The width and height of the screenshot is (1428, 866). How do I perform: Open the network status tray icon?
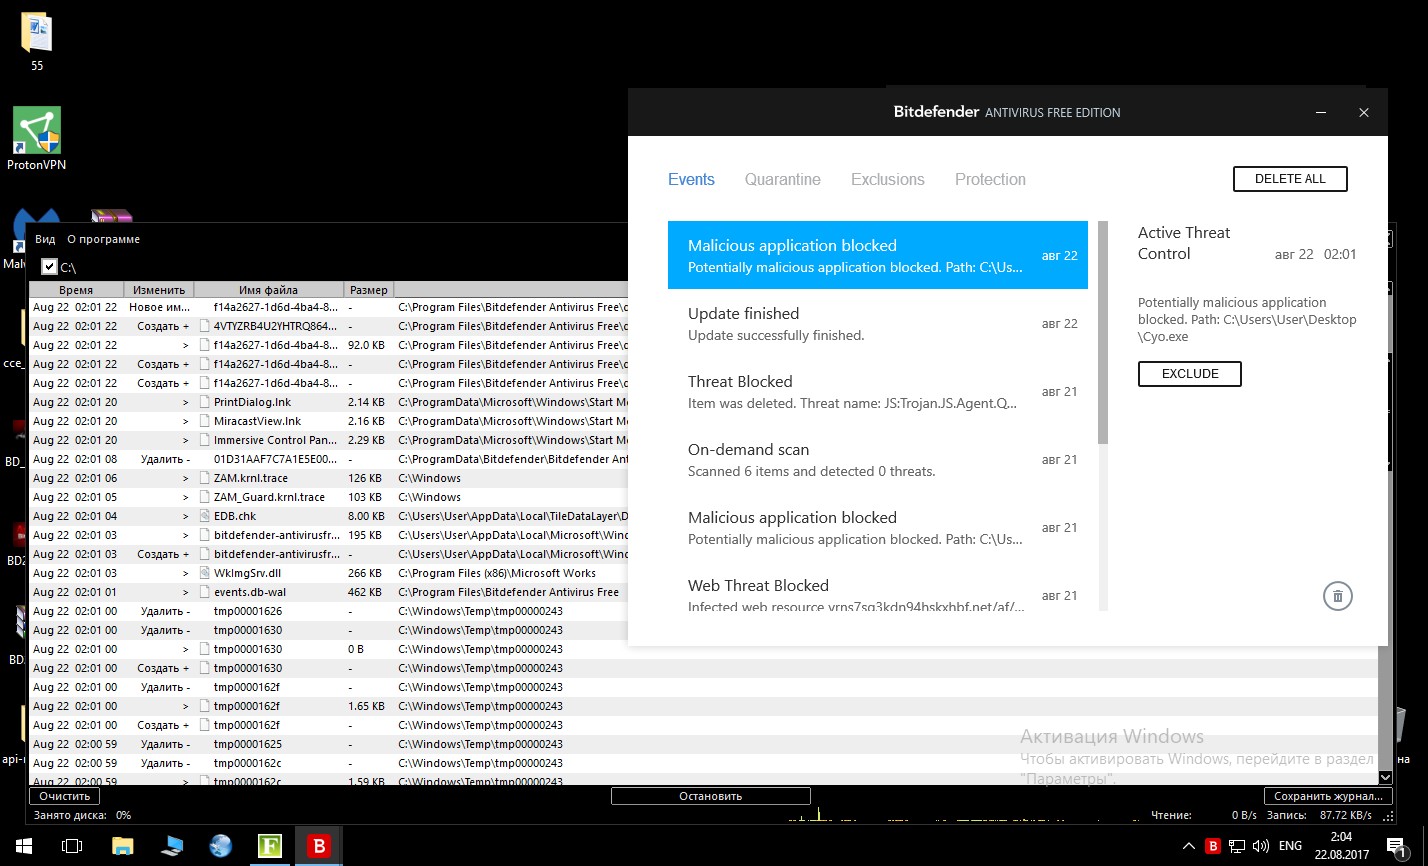pos(1237,846)
